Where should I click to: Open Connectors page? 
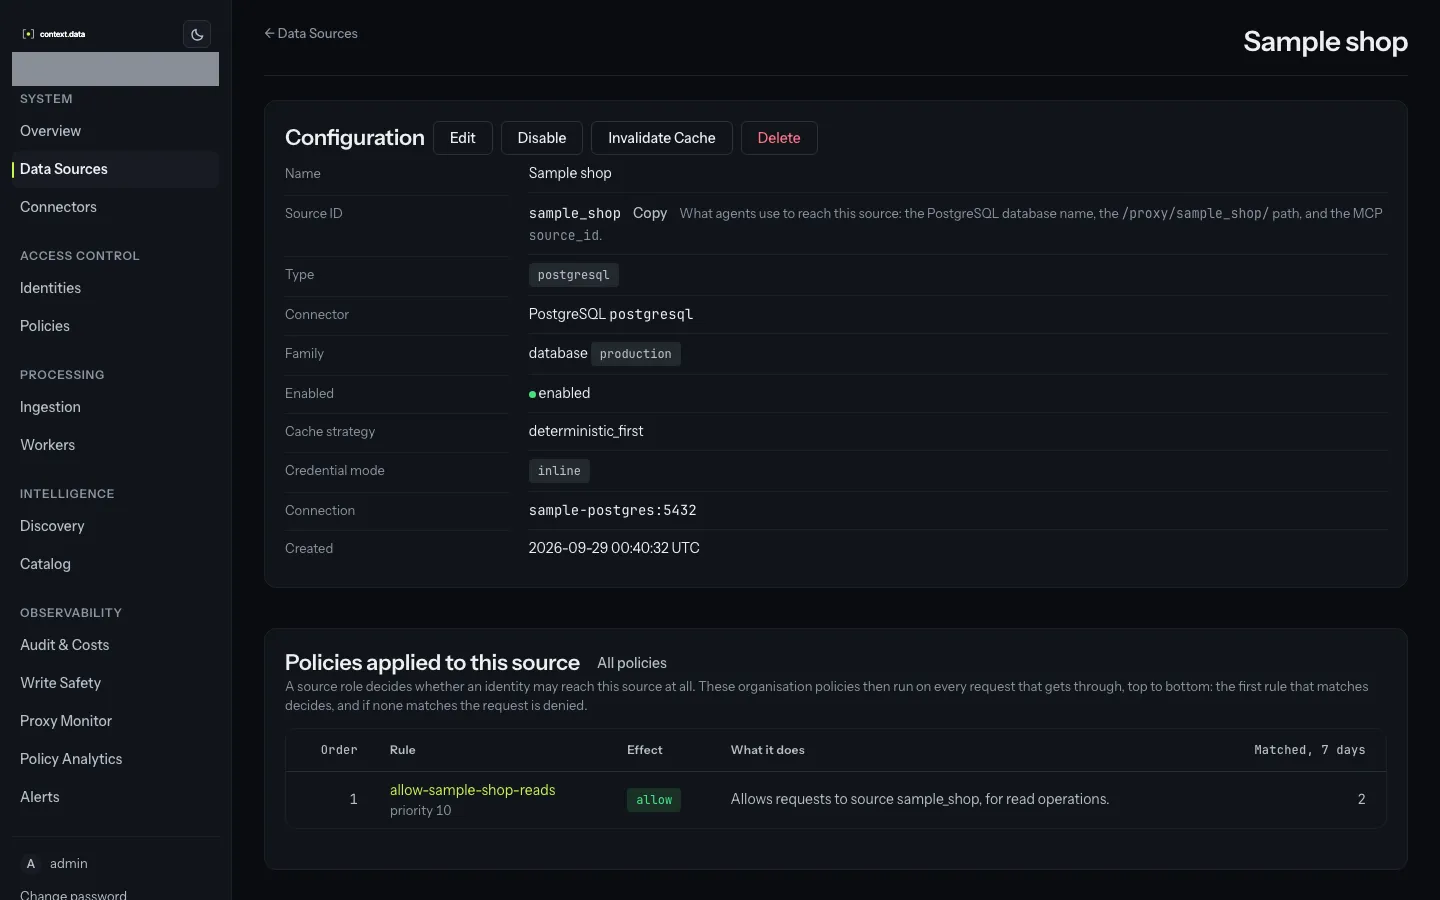click(115, 207)
